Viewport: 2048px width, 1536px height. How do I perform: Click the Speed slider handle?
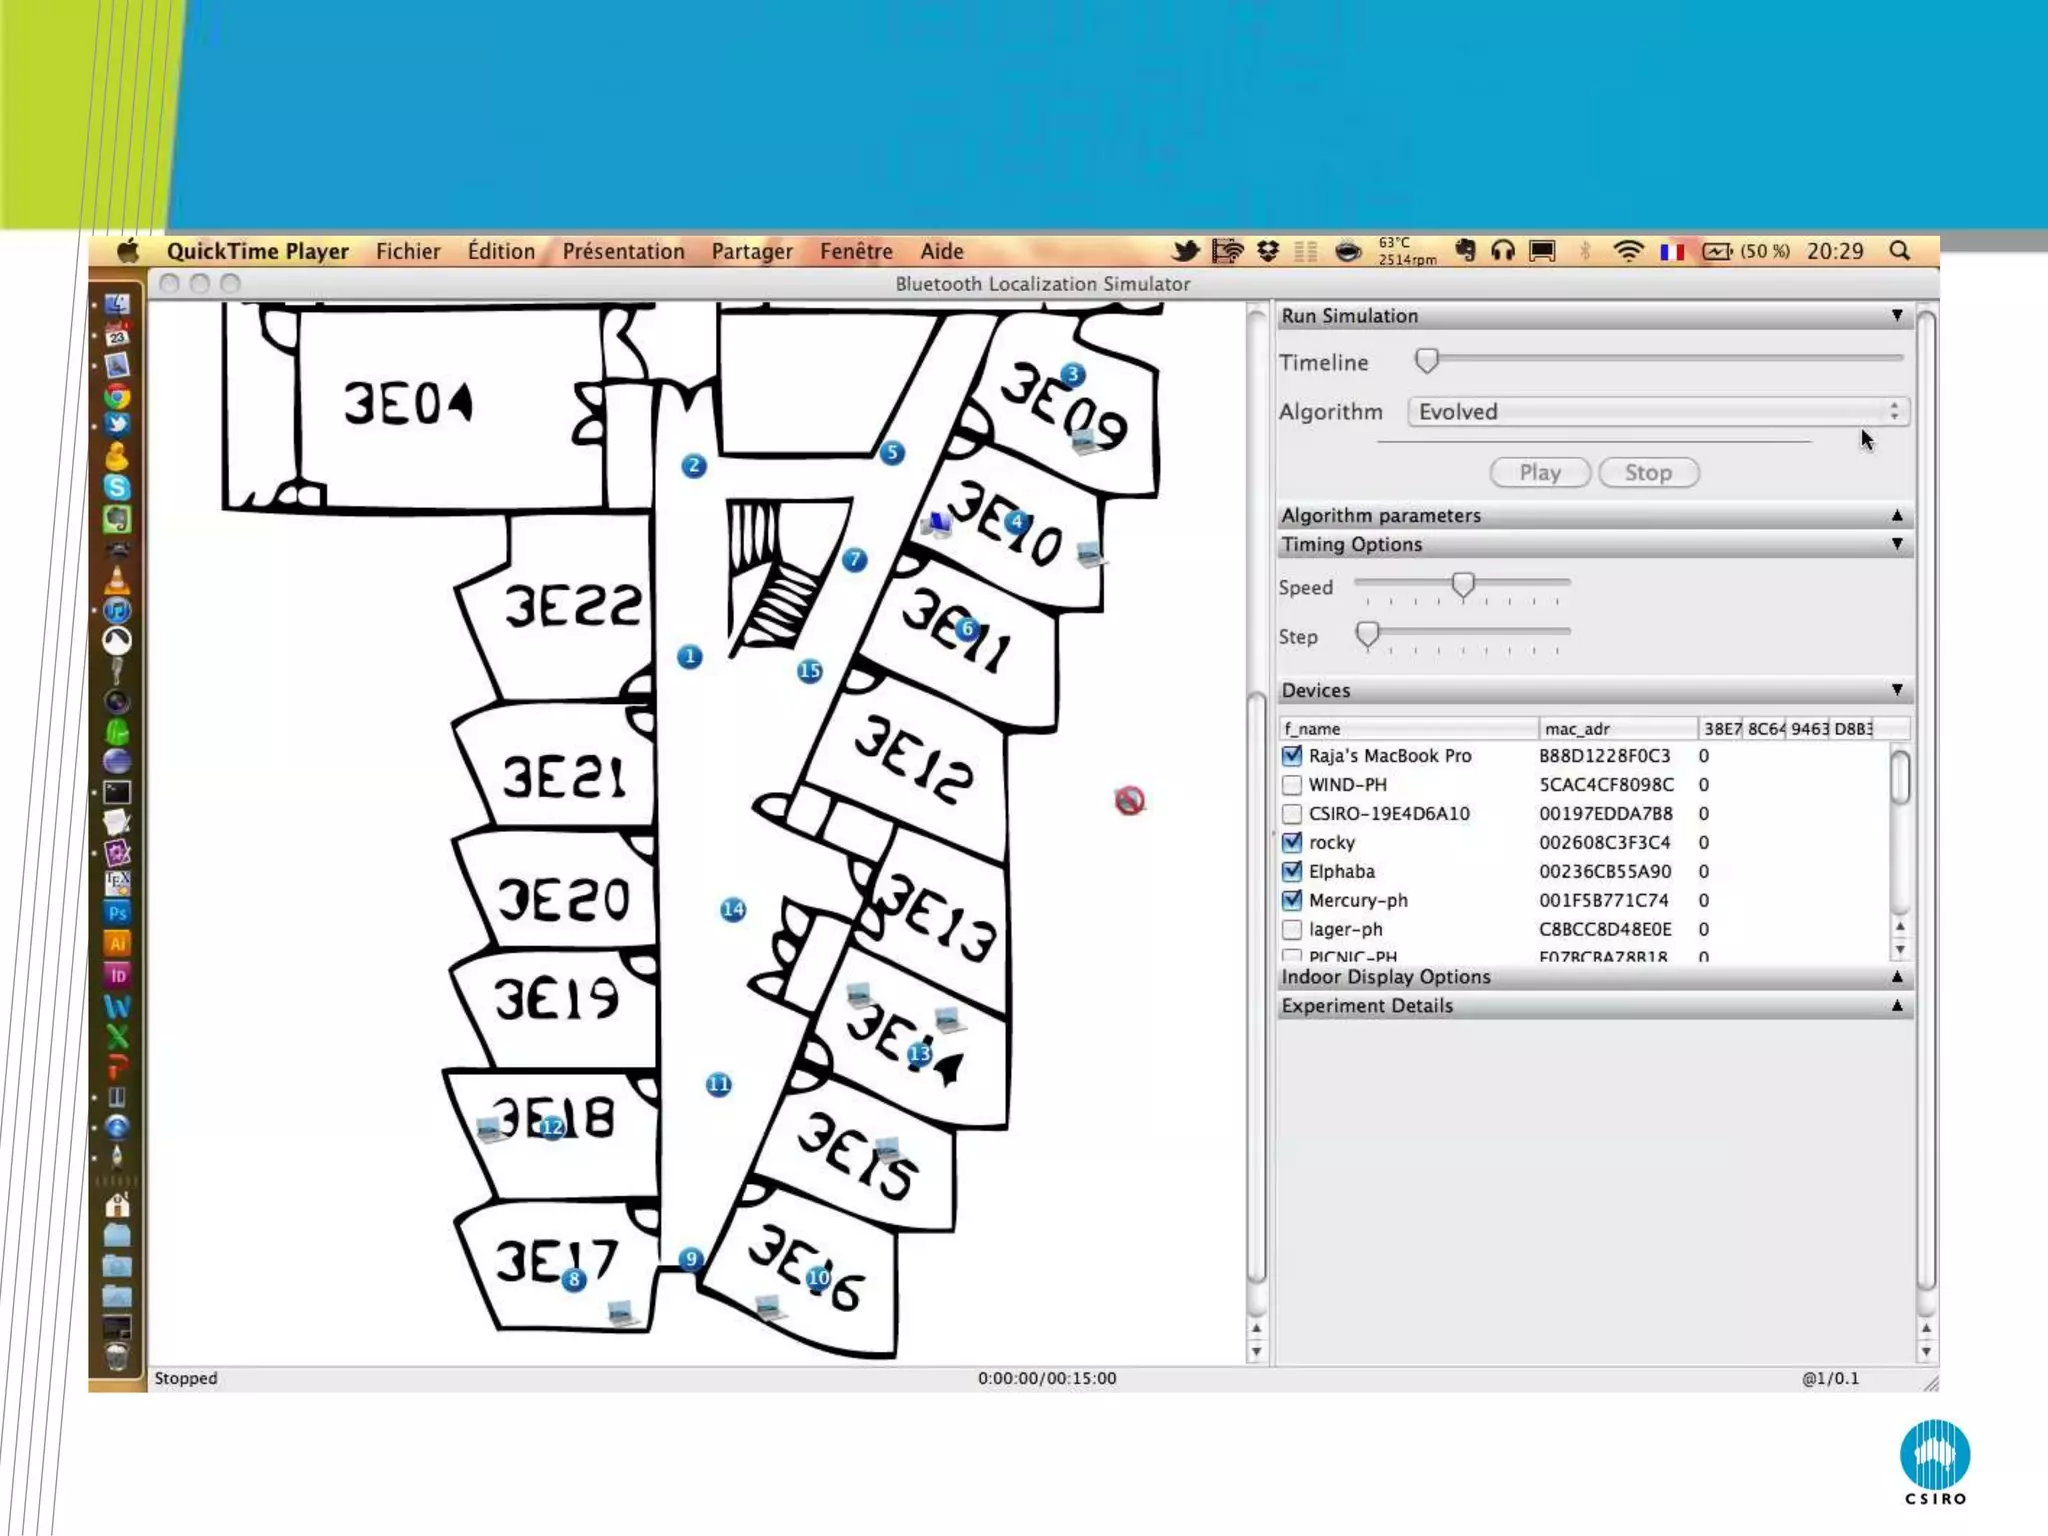(x=1463, y=585)
